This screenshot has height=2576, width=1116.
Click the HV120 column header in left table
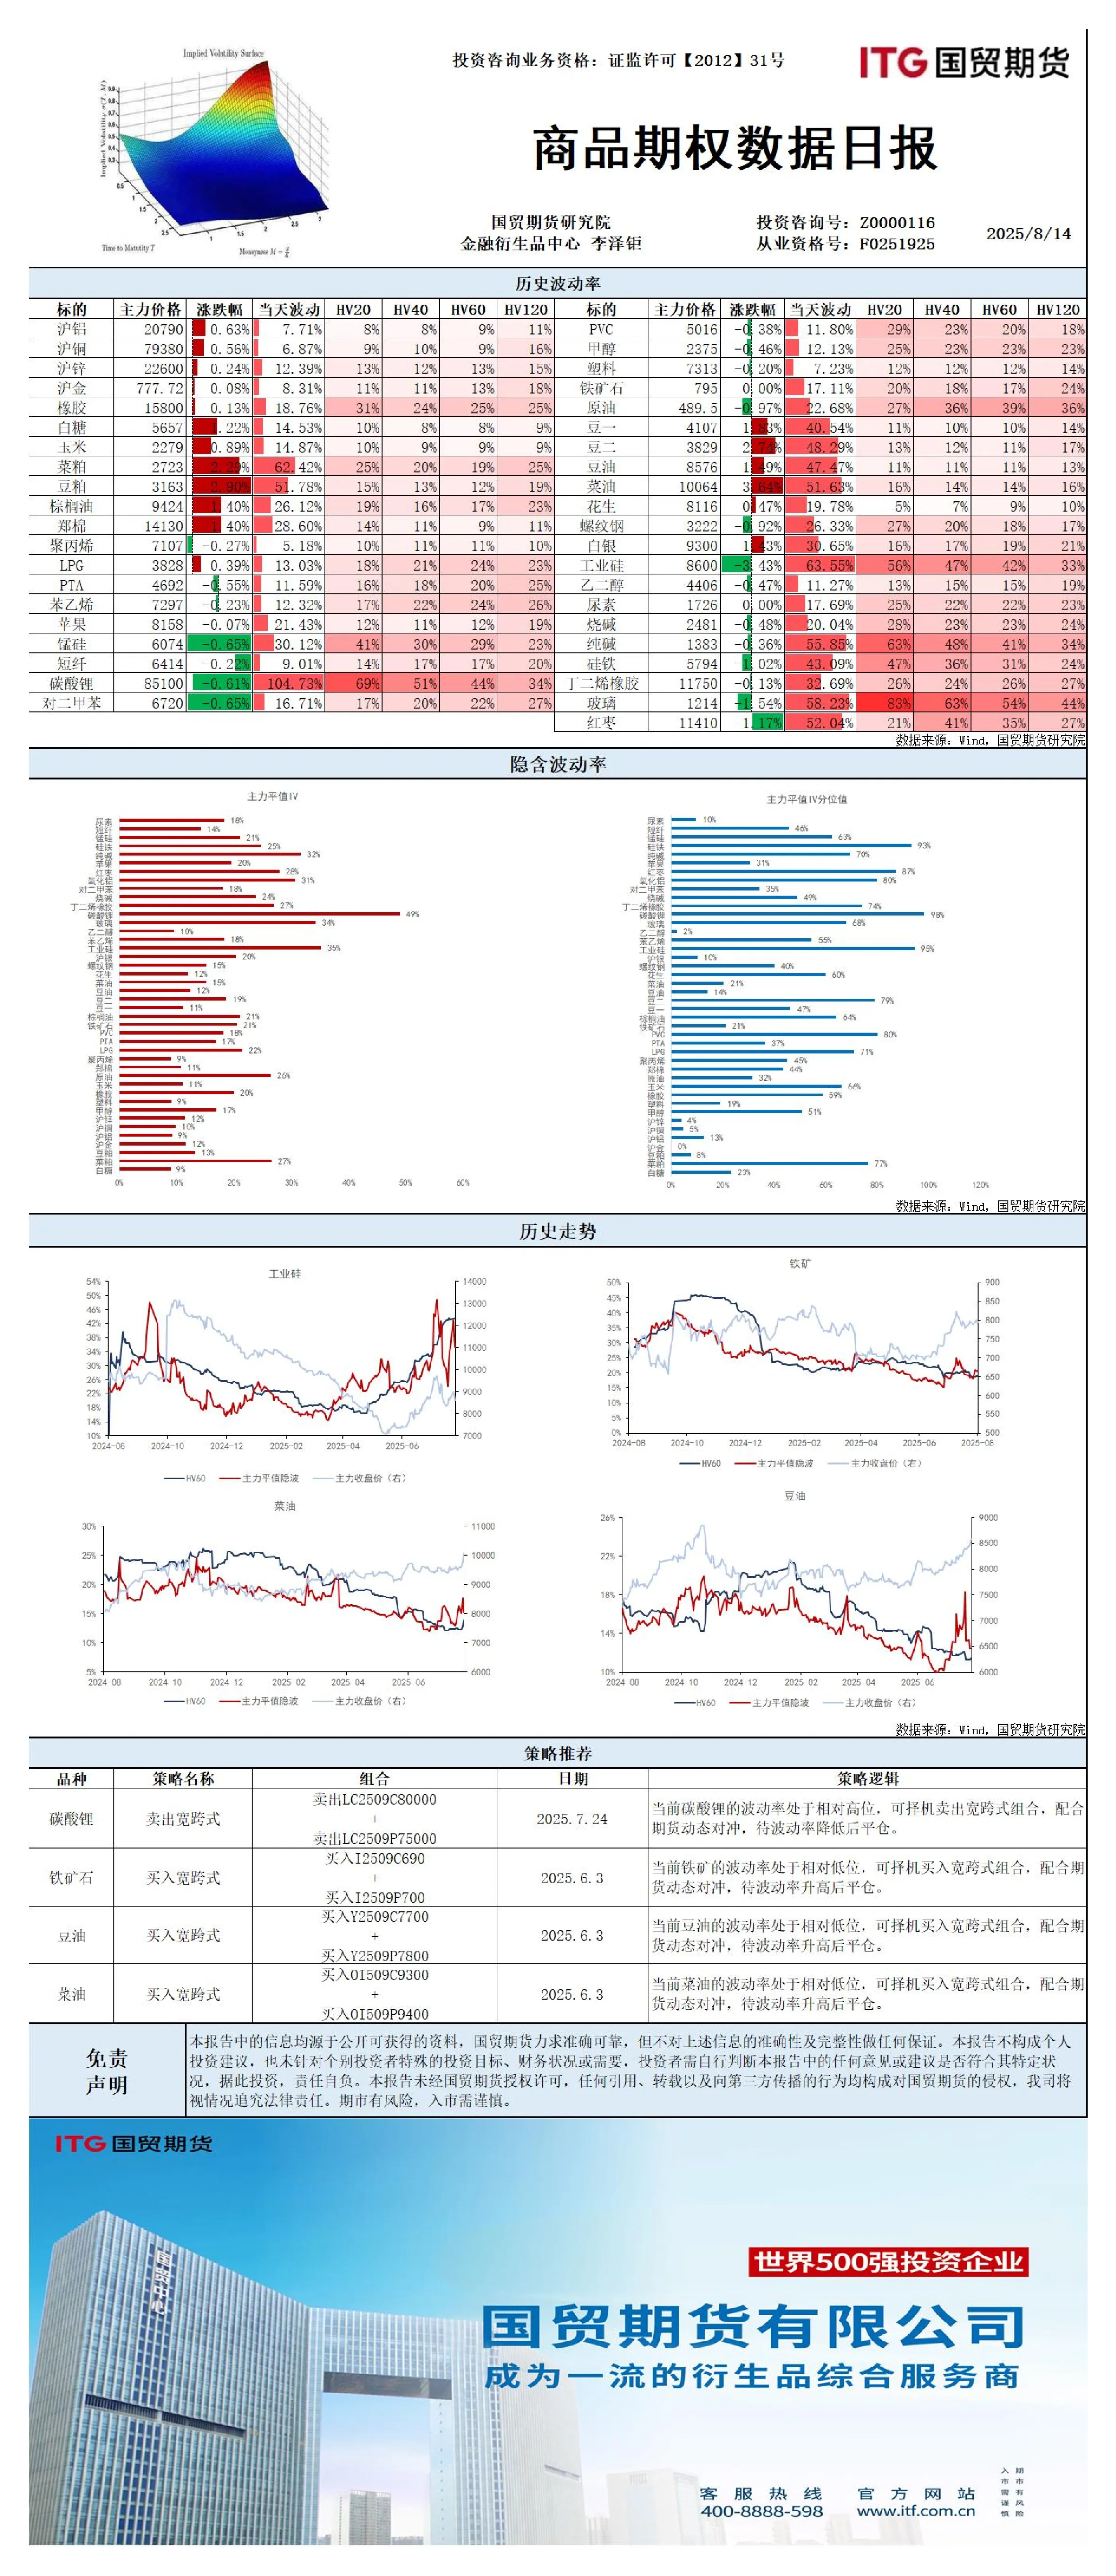(527, 309)
